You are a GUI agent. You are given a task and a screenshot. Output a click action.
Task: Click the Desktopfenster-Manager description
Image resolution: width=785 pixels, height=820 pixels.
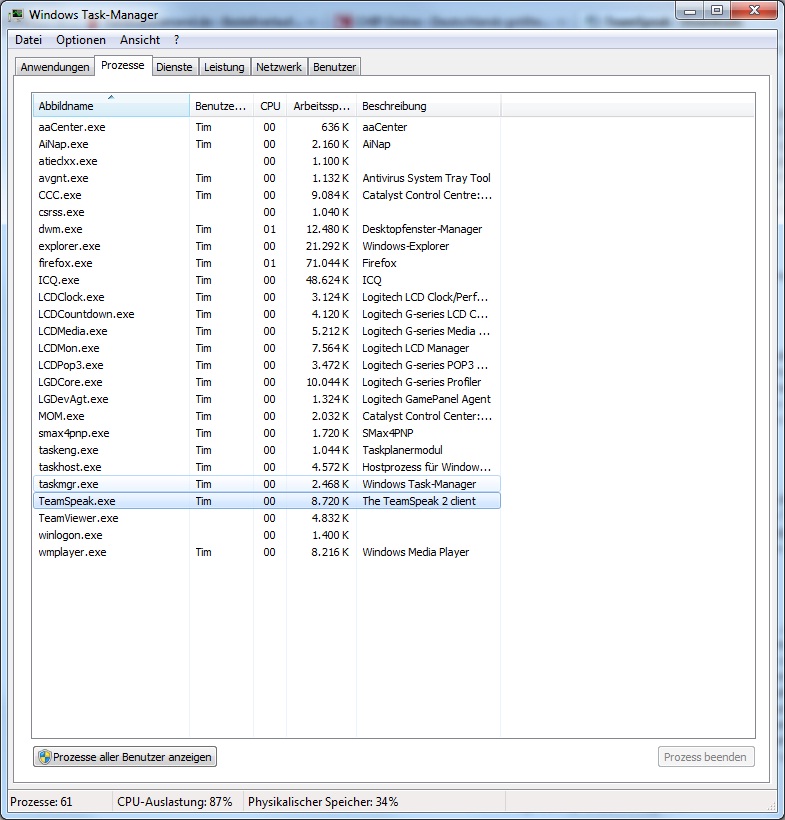(422, 229)
